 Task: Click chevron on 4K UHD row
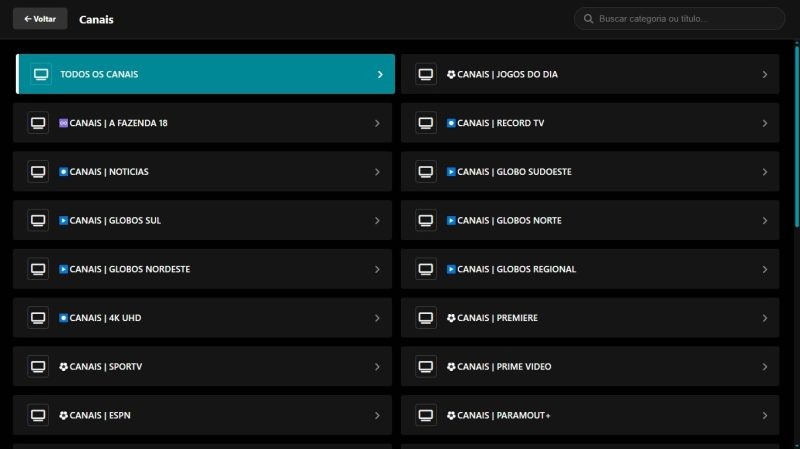pyautogui.click(x=377, y=318)
